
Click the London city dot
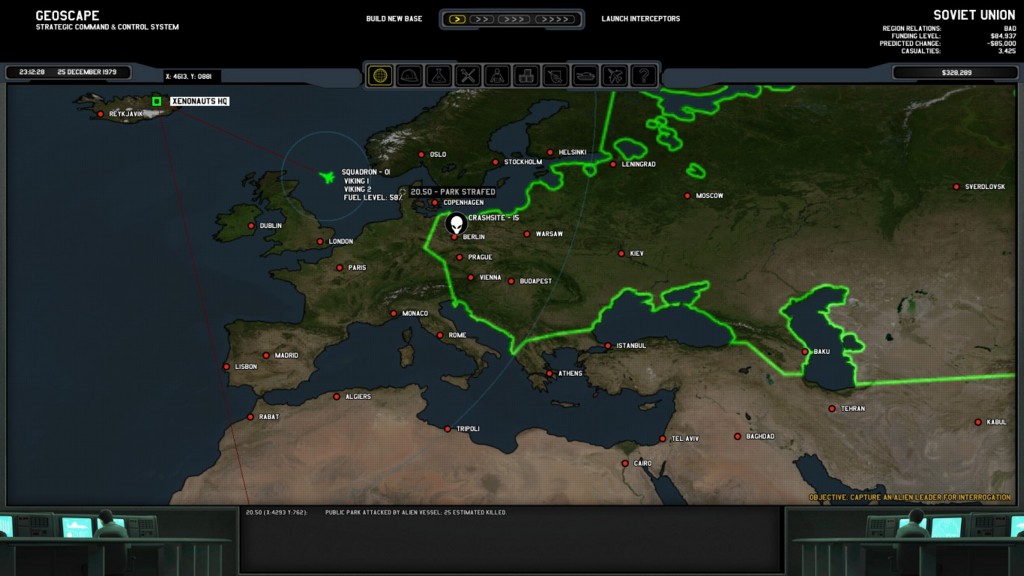(x=320, y=242)
